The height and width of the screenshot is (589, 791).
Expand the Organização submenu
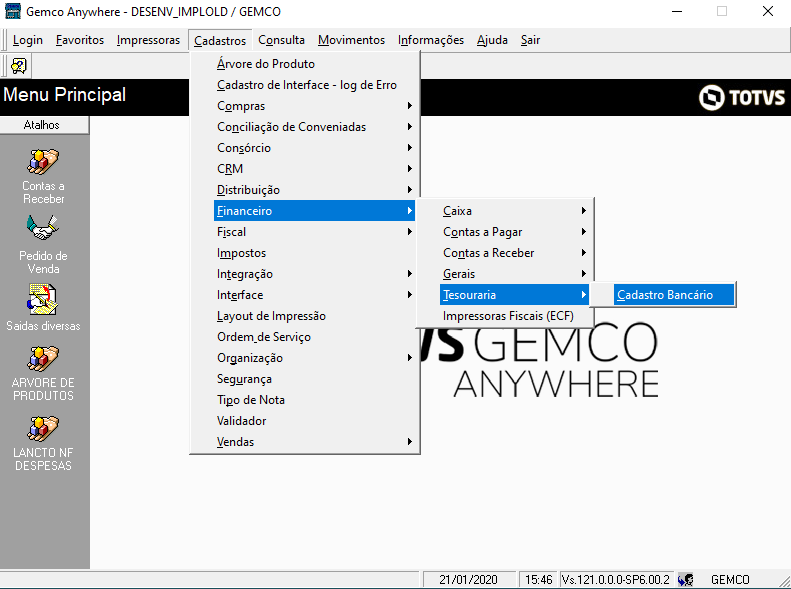click(314, 358)
